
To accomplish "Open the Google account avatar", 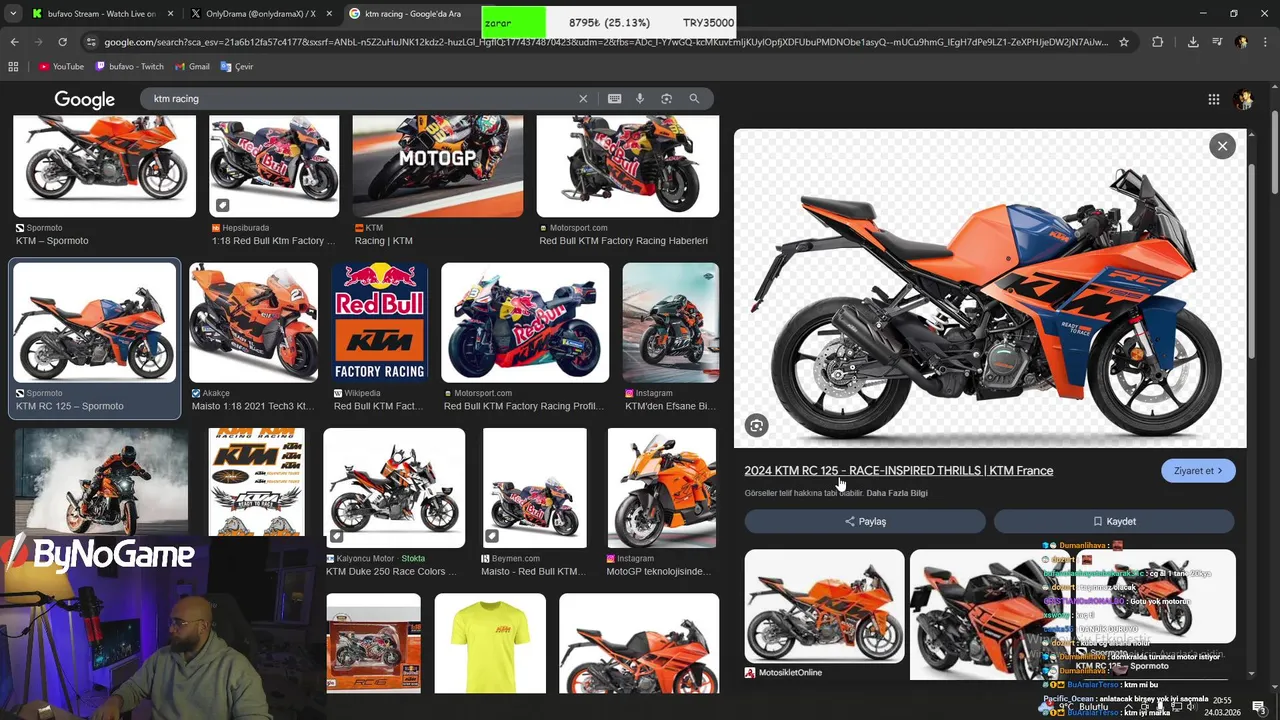I will point(1244,99).
